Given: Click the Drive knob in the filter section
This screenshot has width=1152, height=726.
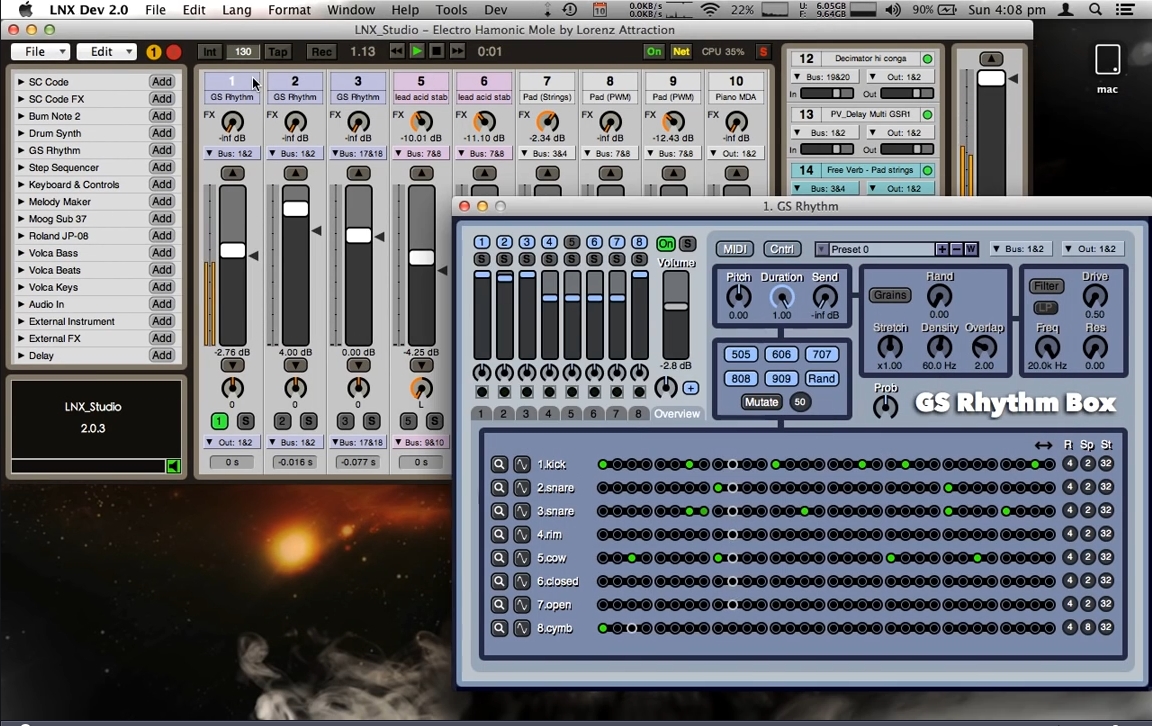Looking at the screenshot, I should [x=1095, y=296].
